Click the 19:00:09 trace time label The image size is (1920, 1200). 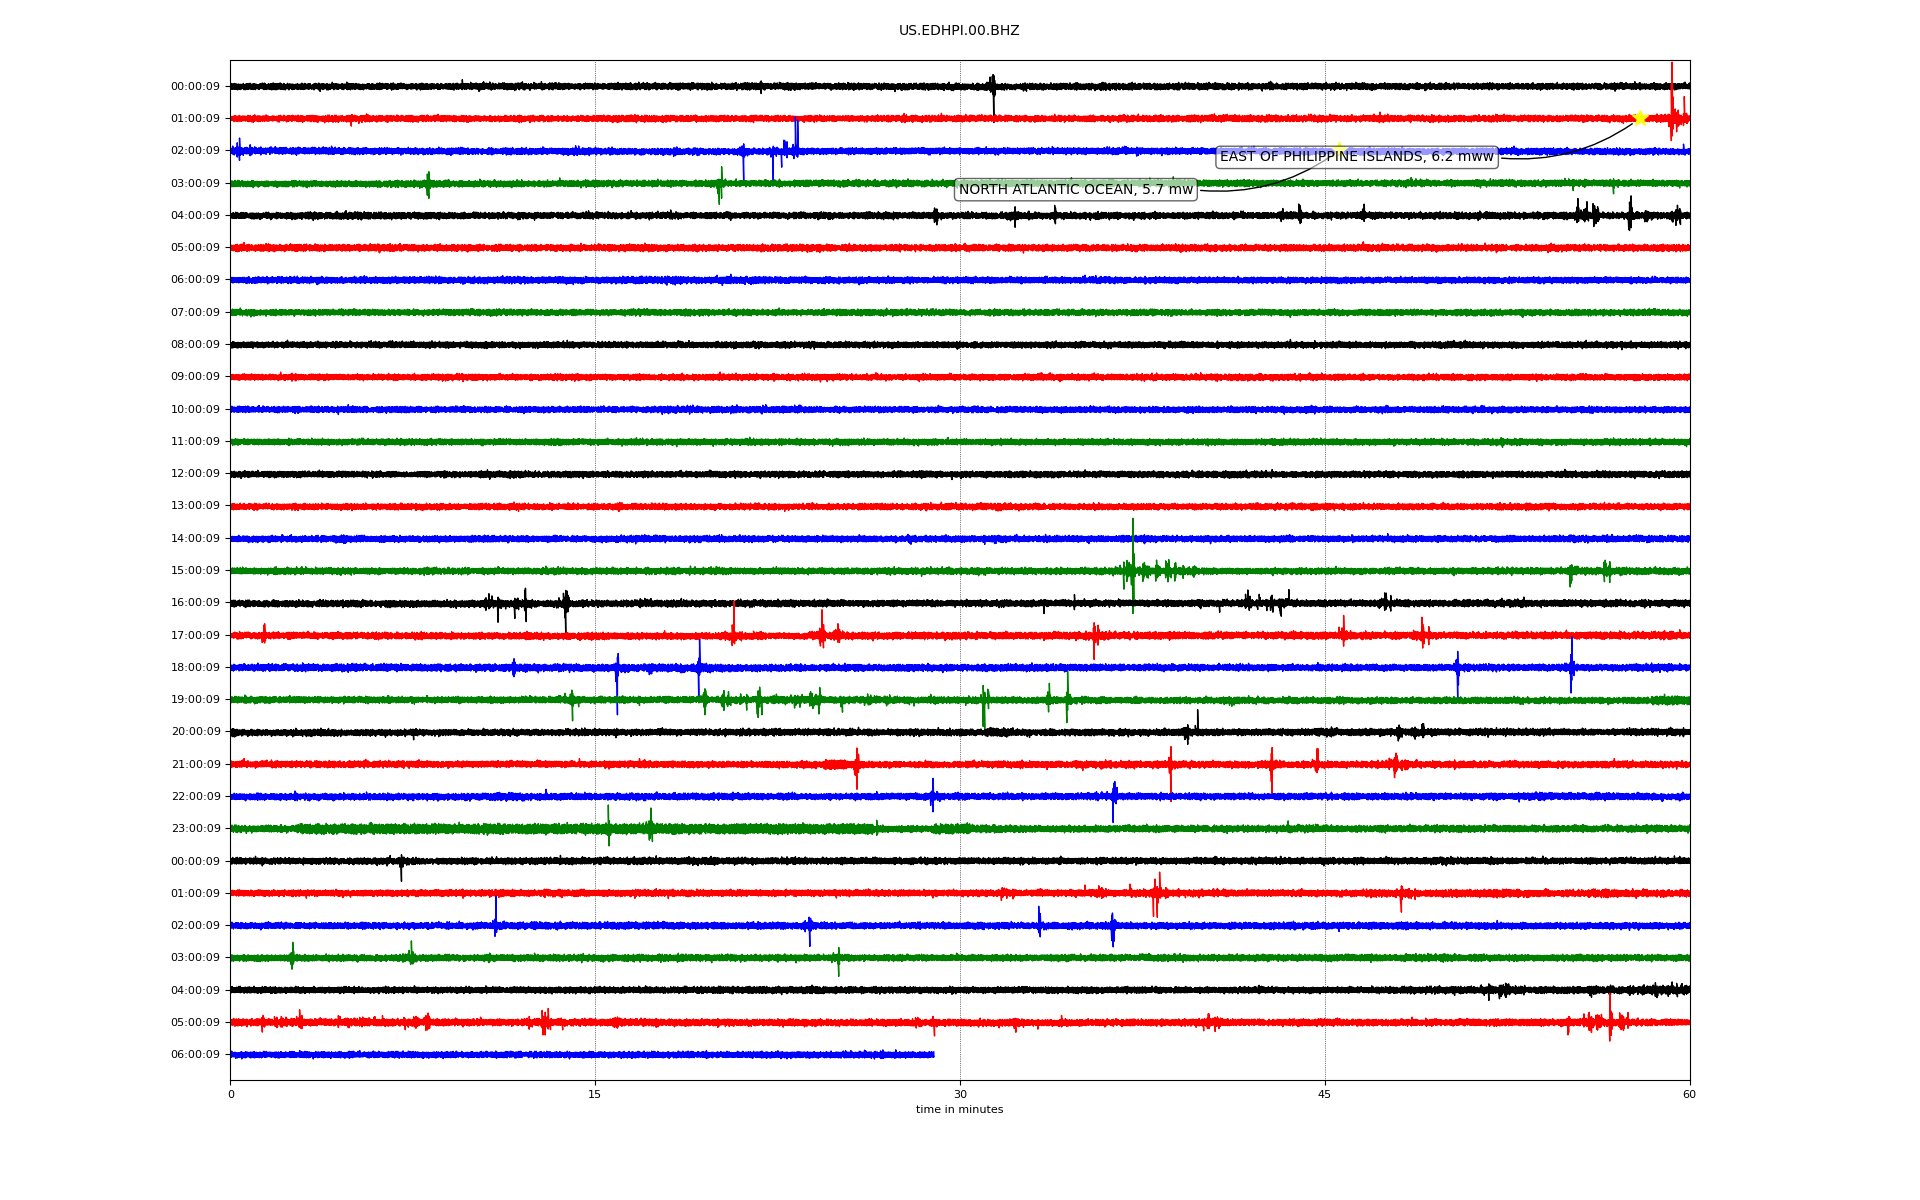(195, 700)
